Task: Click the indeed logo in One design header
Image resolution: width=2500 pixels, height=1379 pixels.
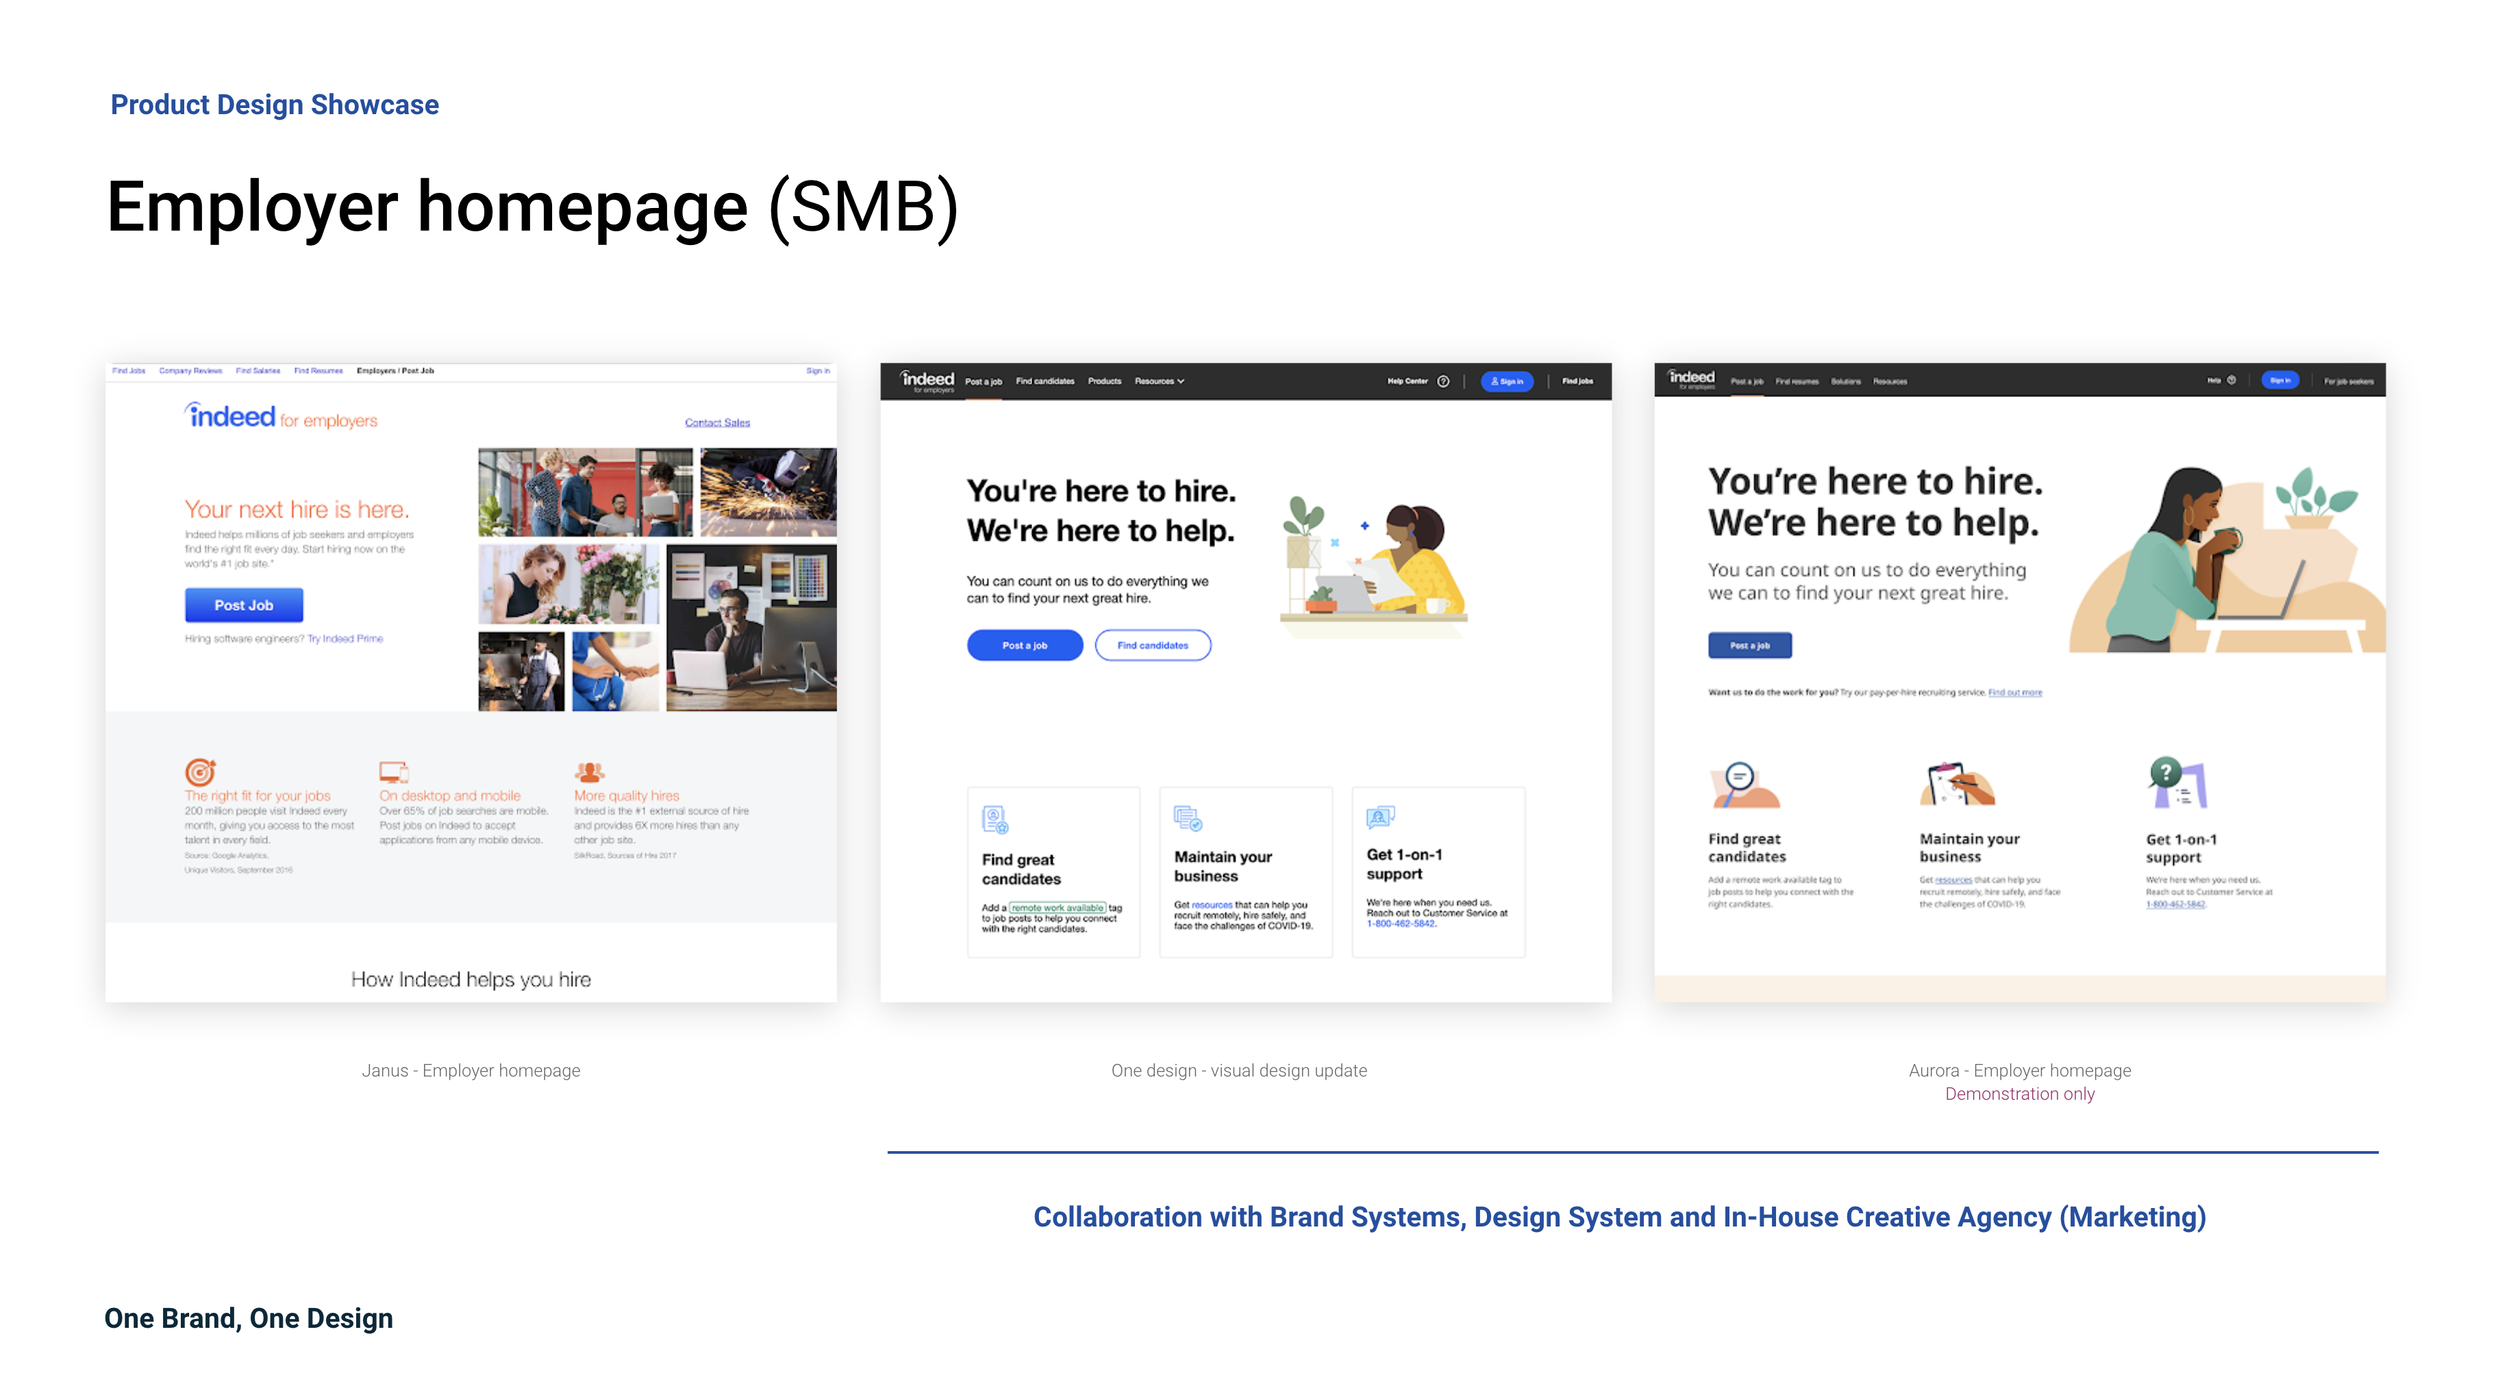Action: point(927,381)
